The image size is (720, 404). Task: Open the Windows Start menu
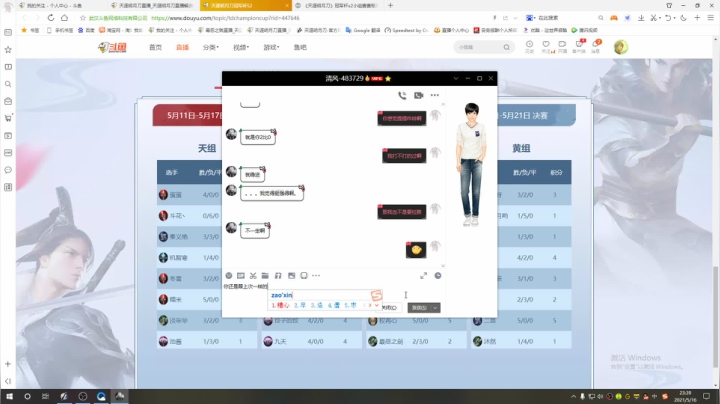click(x=9, y=396)
